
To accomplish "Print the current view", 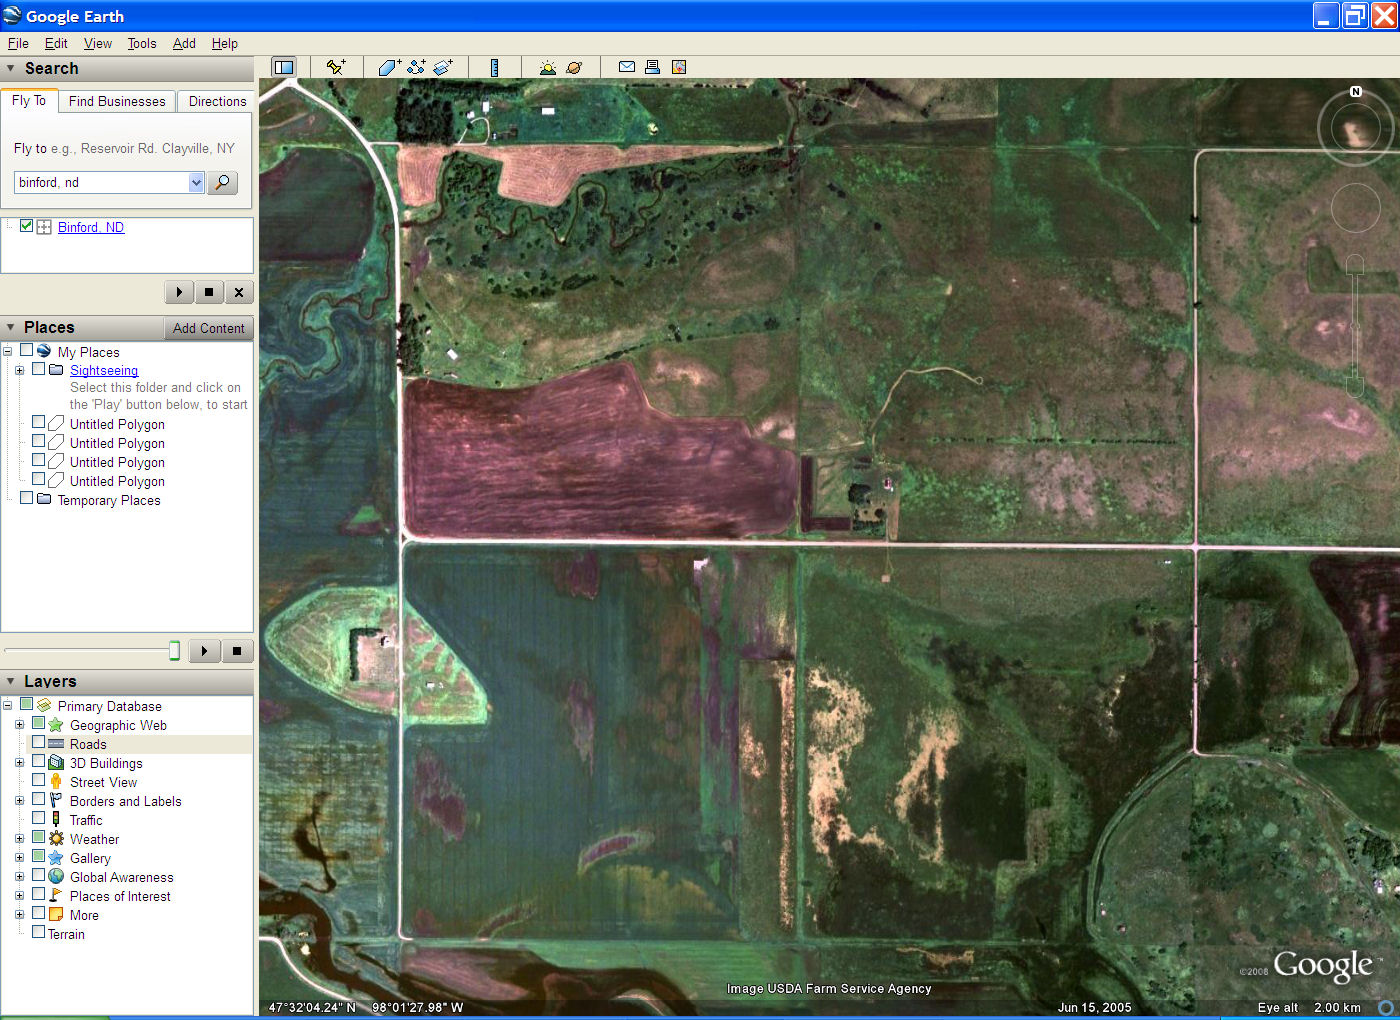I will coord(652,67).
